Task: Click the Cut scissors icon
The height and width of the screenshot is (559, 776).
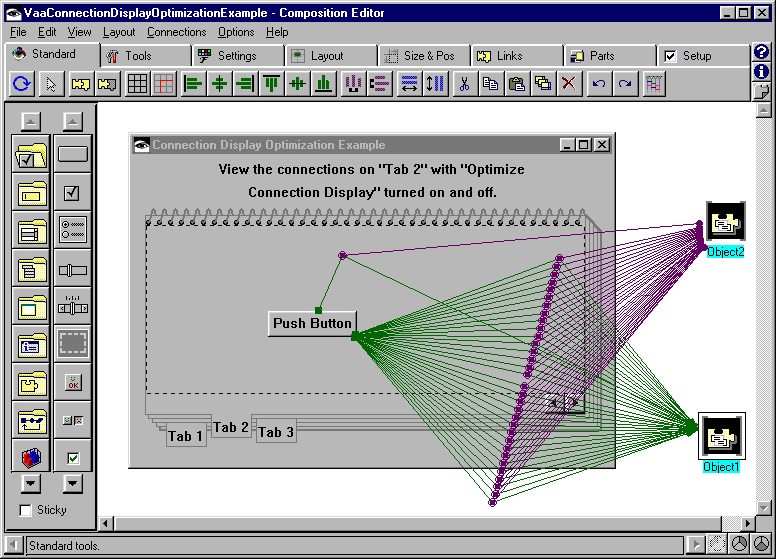Action: 463,84
